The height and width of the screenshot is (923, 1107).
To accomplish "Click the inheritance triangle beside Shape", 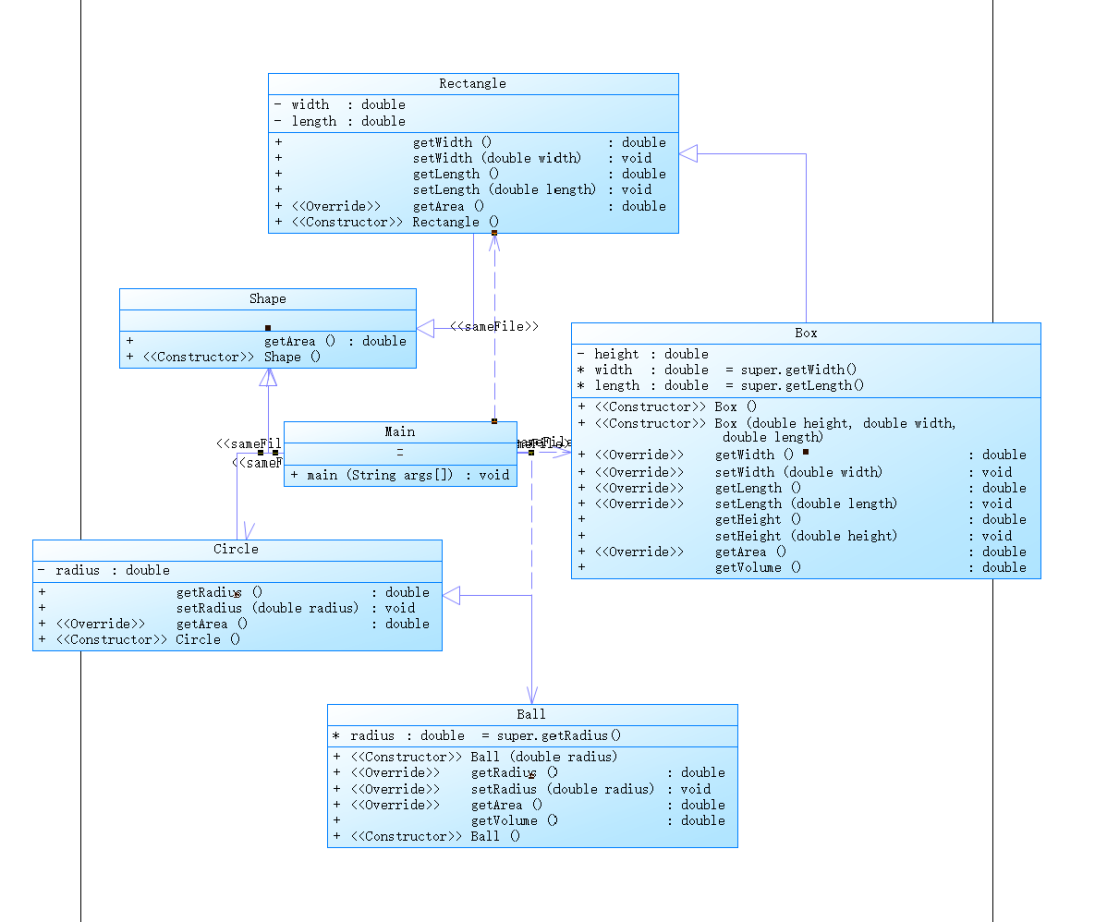I will click(426, 328).
